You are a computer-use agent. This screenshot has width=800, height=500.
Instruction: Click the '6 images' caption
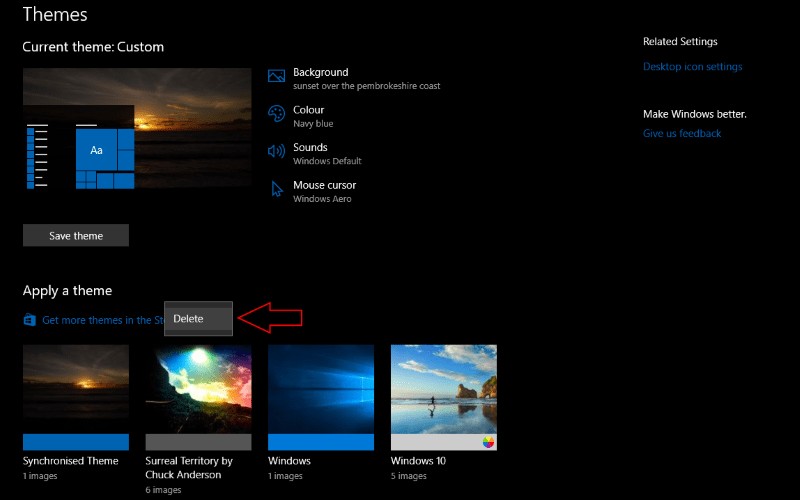[x=163, y=490]
